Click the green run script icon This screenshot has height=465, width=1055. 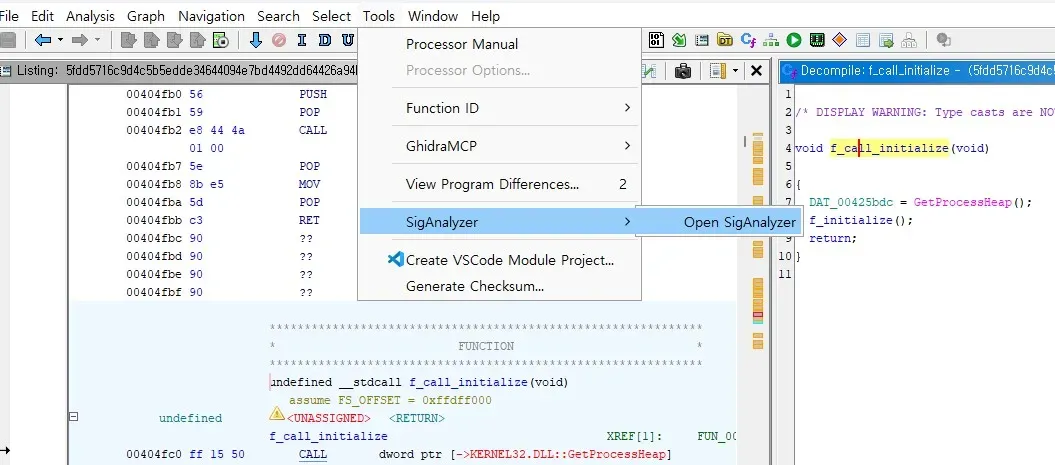[793, 41]
